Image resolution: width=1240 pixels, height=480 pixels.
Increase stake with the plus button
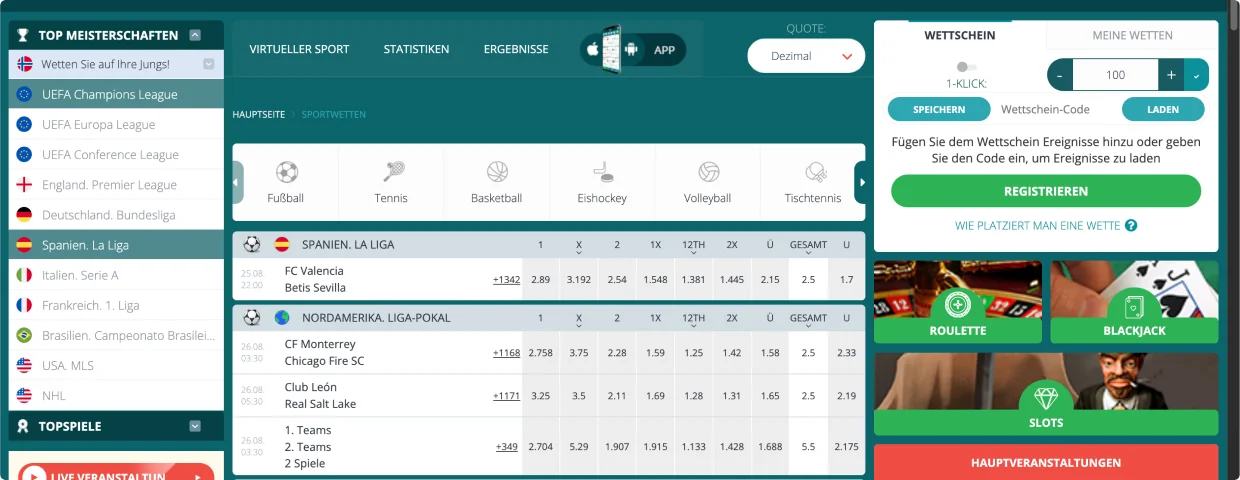1172,75
